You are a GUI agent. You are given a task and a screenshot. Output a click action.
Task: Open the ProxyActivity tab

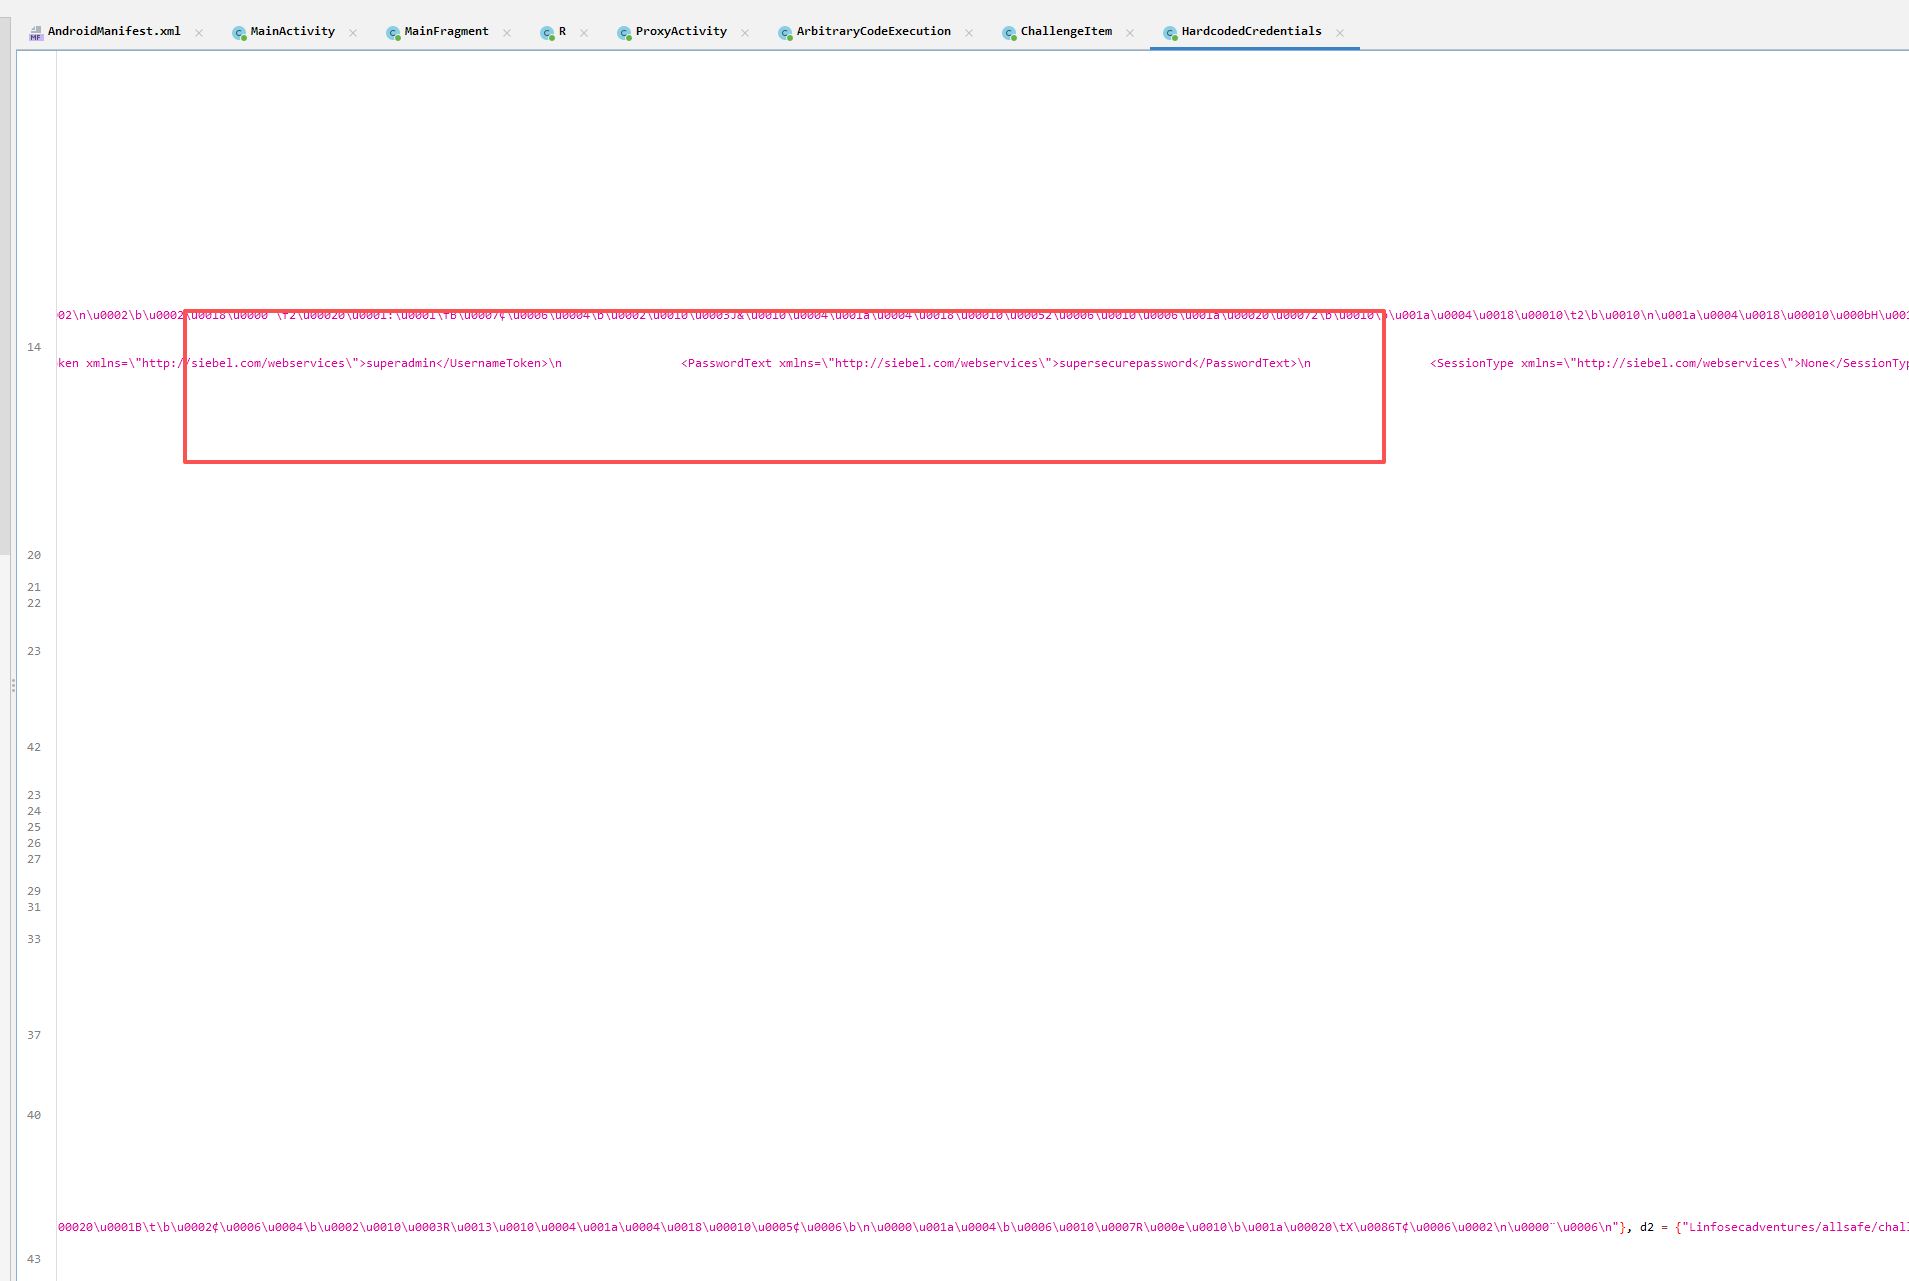[x=681, y=32]
